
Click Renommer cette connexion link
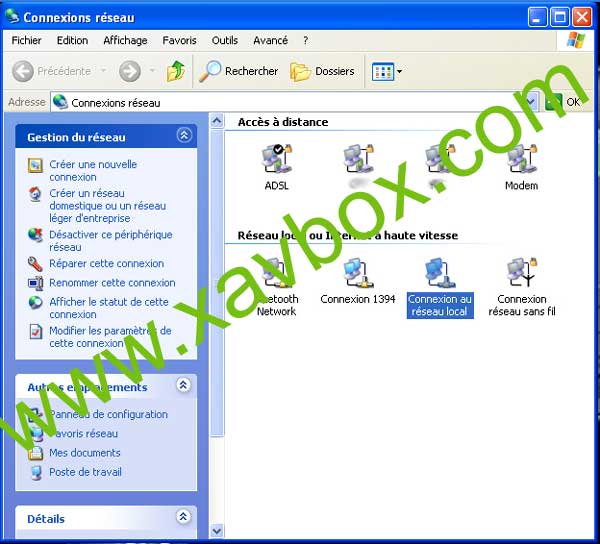click(112, 283)
